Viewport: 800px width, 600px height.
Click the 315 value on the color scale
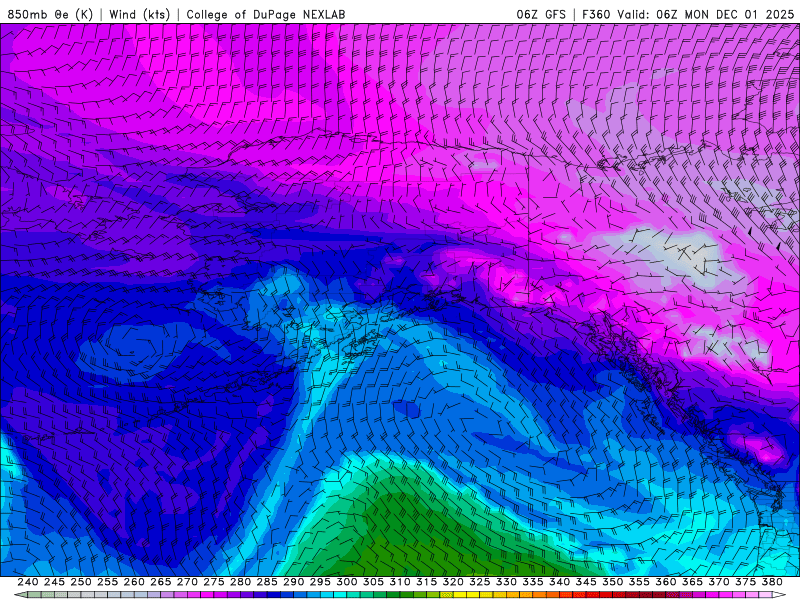coord(427,582)
